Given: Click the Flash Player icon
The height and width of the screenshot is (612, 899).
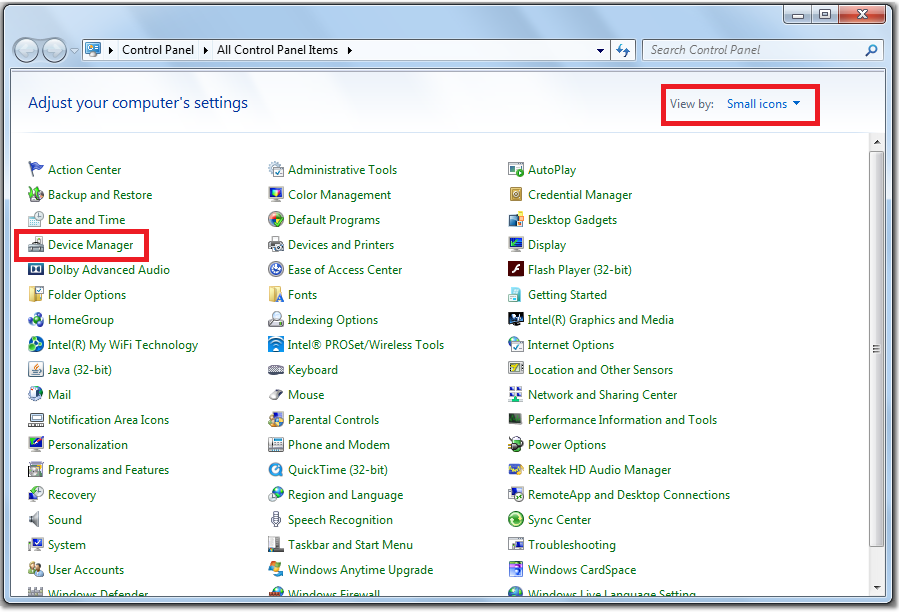Looking at the screenshot, I should pos(516,270).
